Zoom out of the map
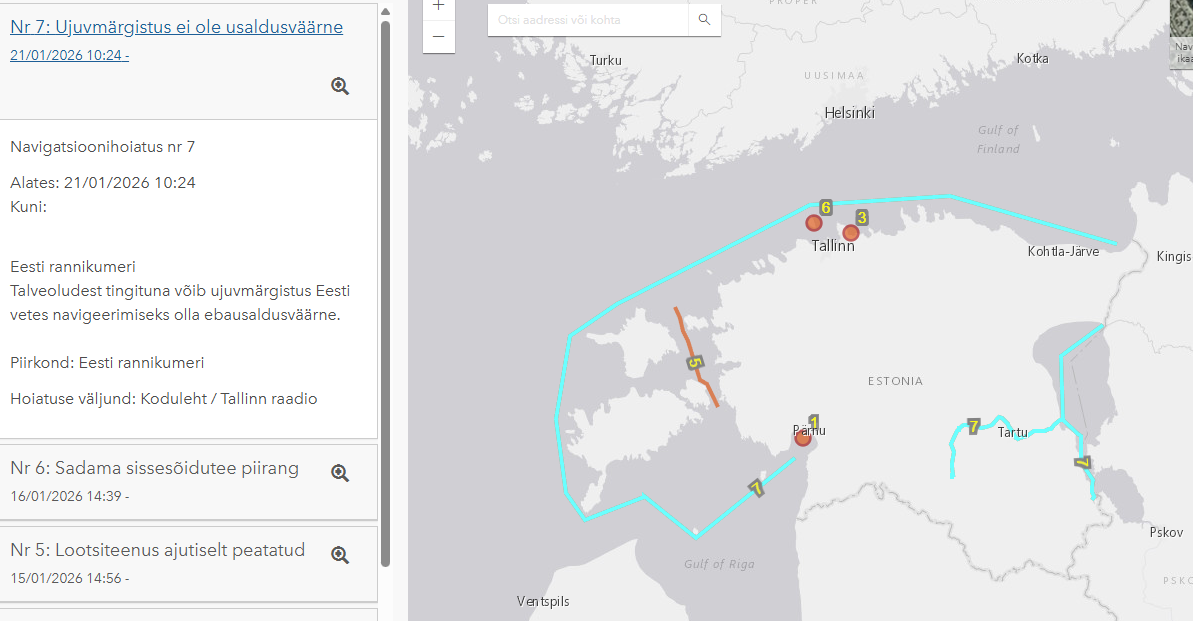The height and width of the screenshot is (621, 1193). (x=438, y=37)
